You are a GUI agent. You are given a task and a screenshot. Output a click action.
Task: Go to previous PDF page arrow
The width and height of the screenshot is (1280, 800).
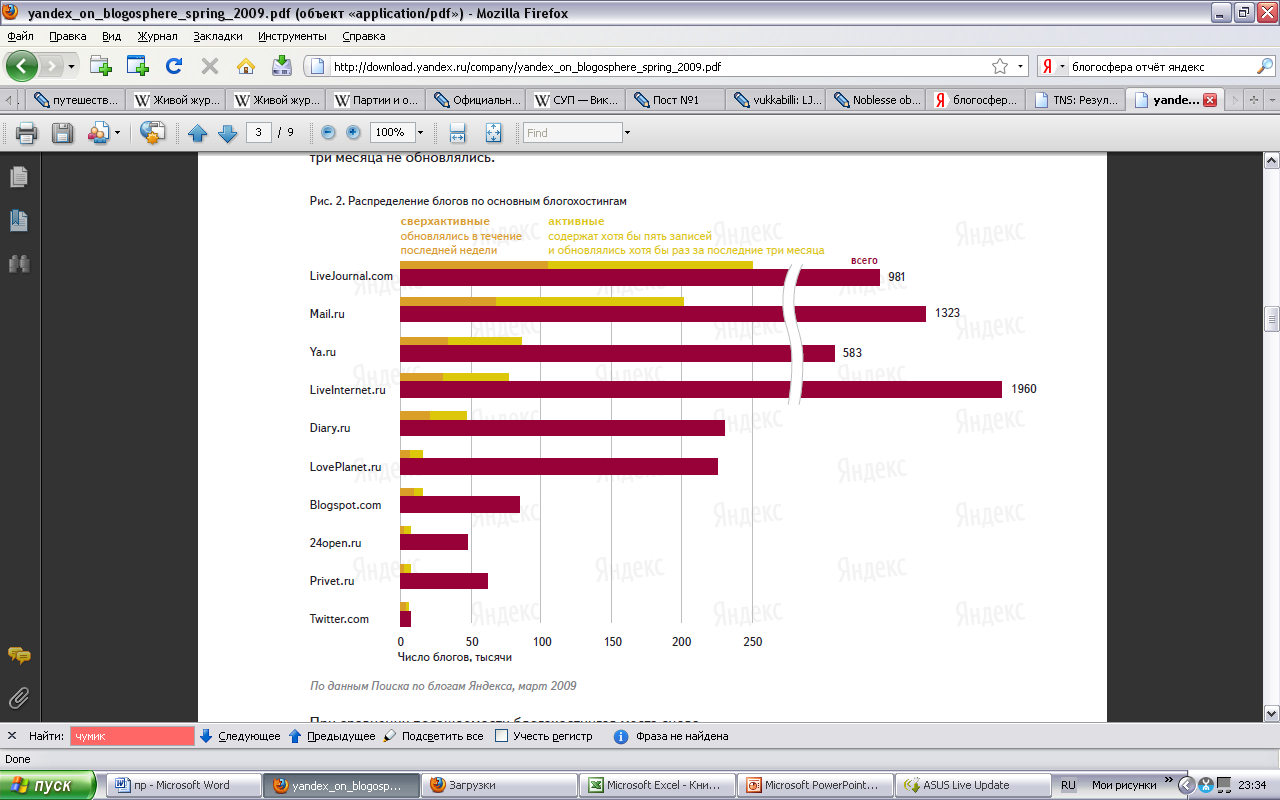pyautogui.click(x=197, y=133)
